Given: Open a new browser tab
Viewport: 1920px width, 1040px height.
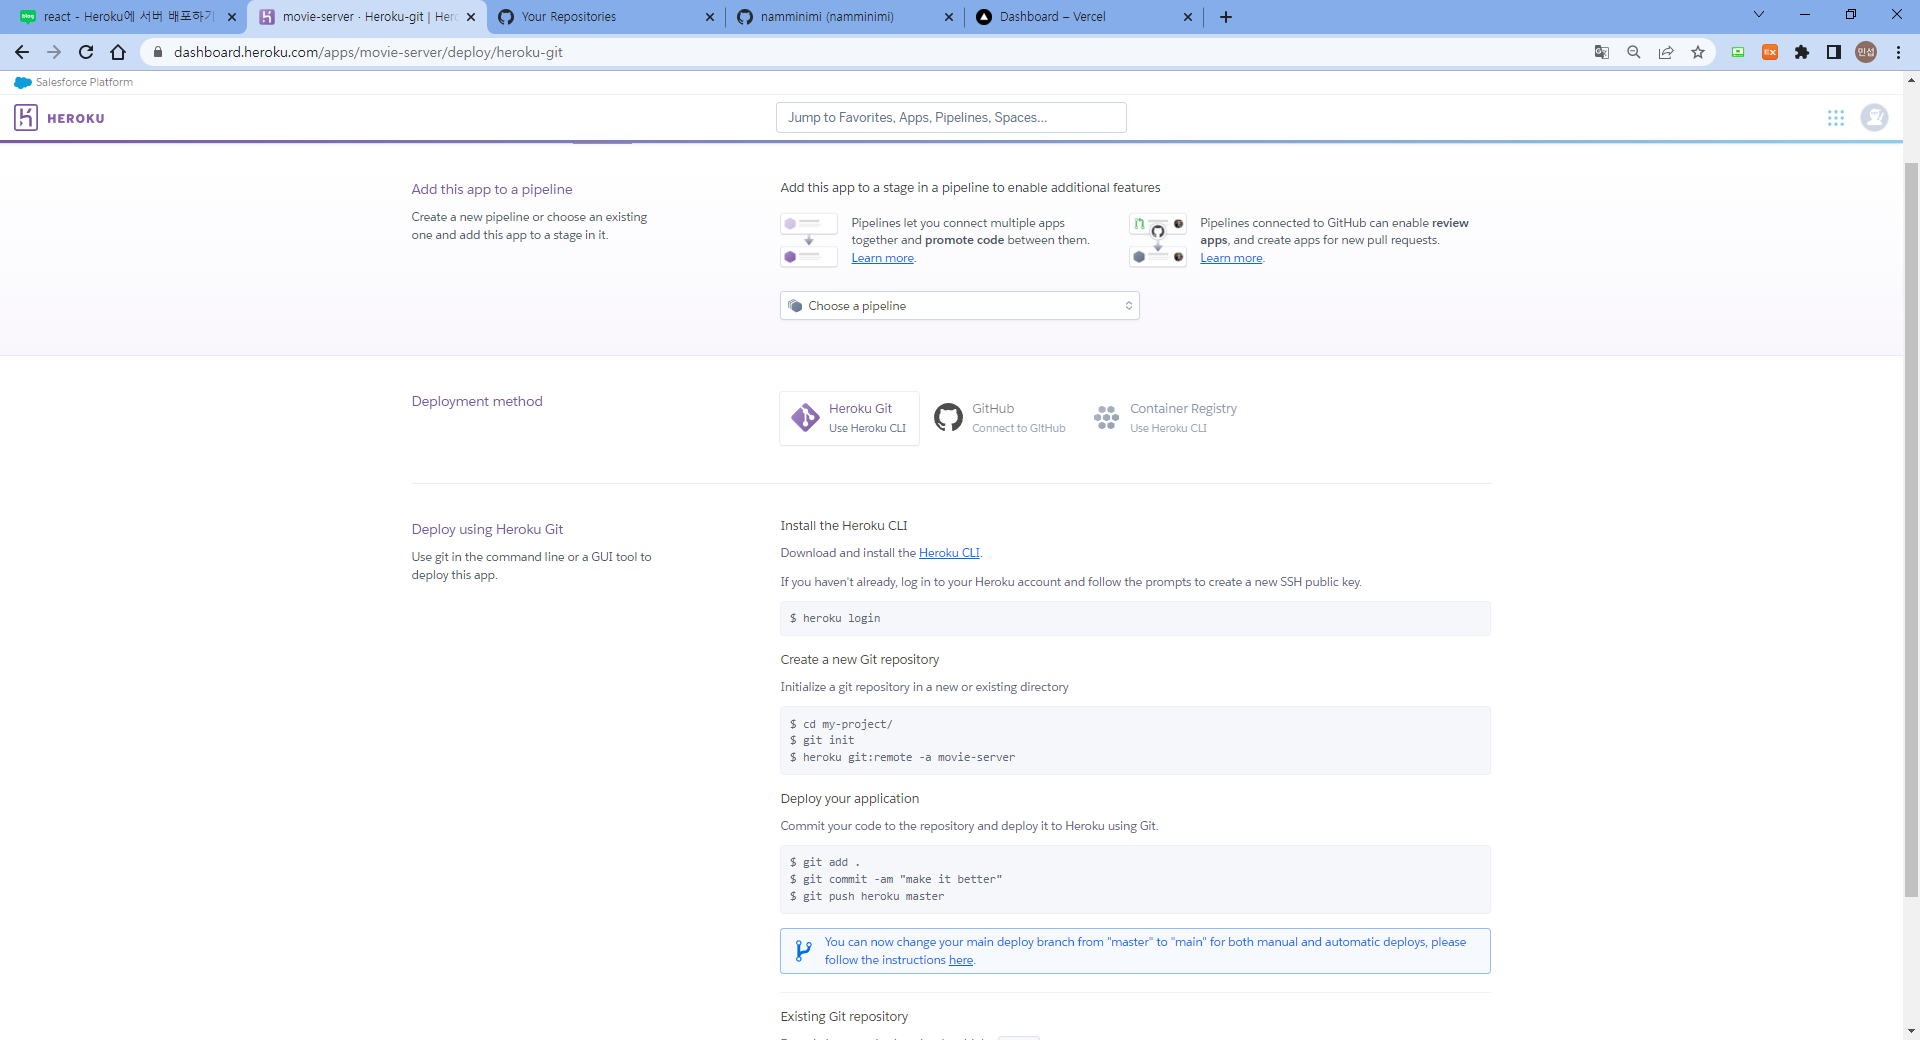Looking at the screenshot, I should [1226, 17].
